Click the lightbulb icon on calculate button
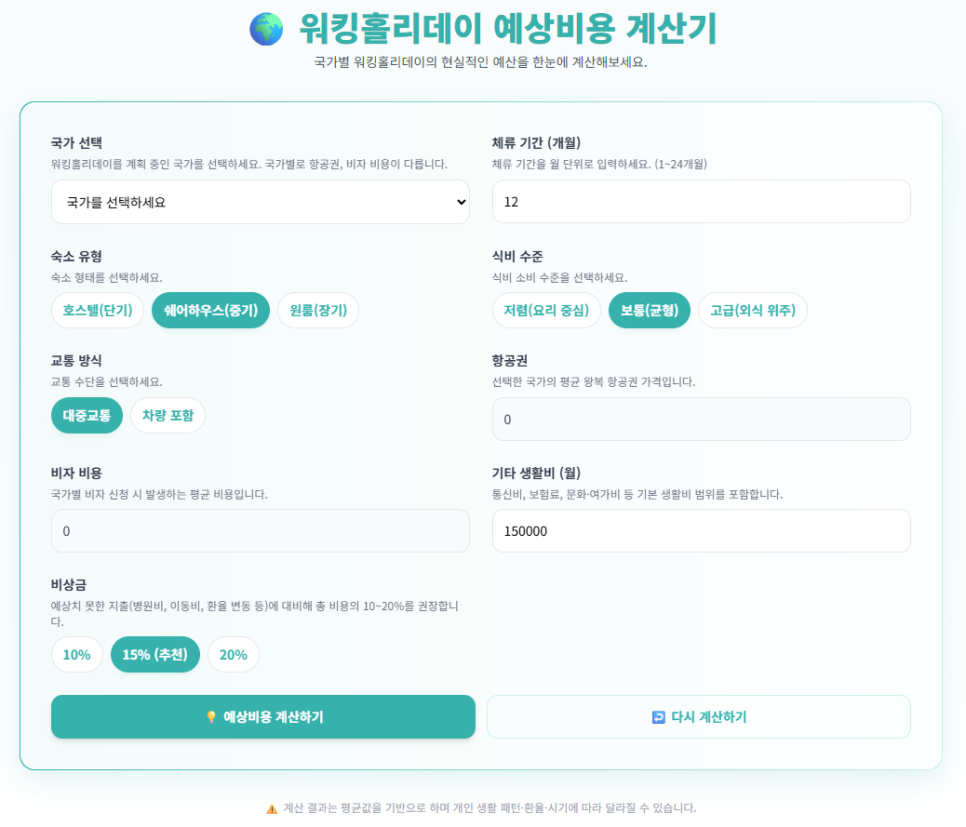Screen dimensions: 966x827 click(211, 717)
